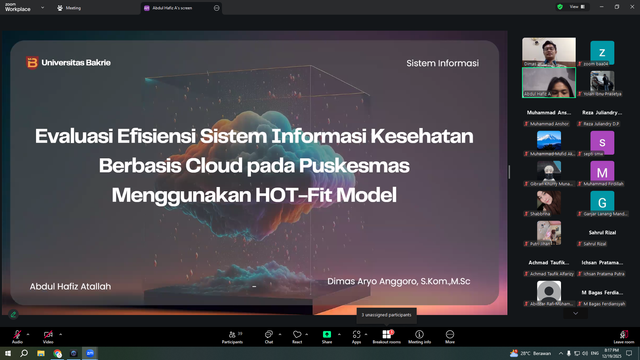
Task: Open the Windows Start menu
Action: [8, 353]
